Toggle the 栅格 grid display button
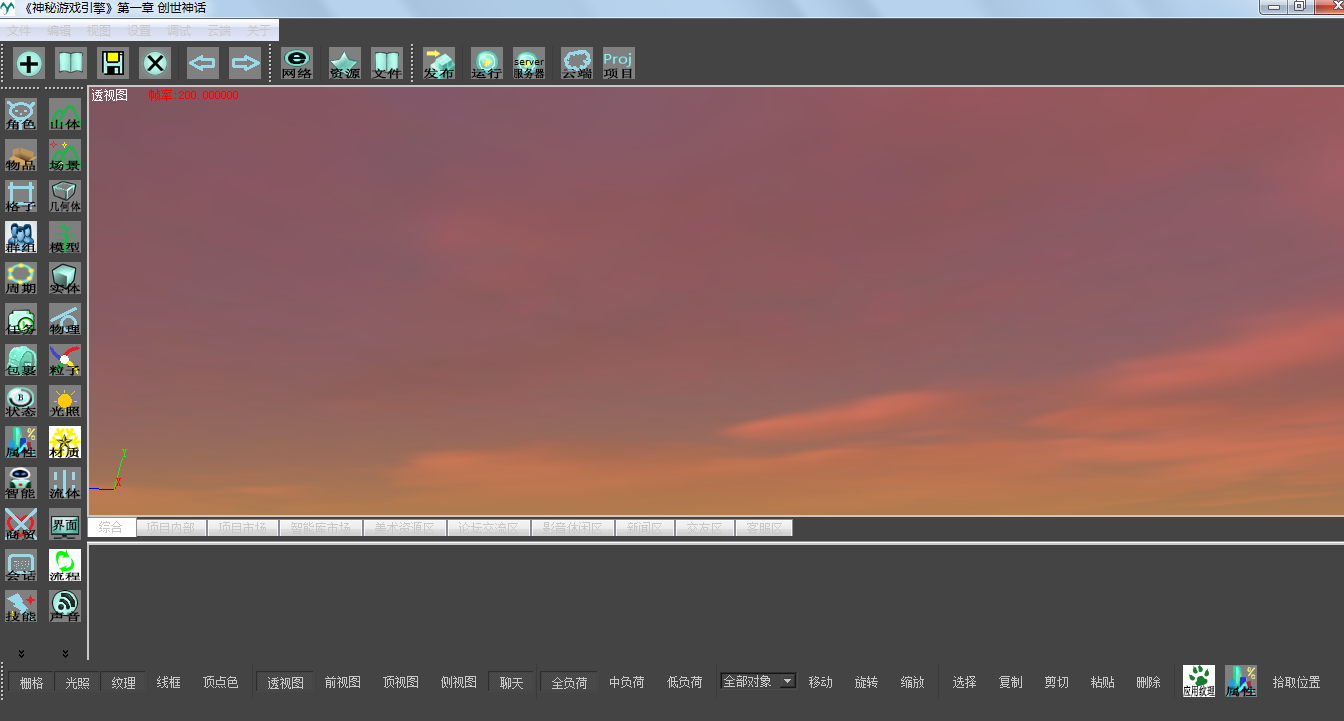Screen dimensions: 1344x721 coord(32,683)
